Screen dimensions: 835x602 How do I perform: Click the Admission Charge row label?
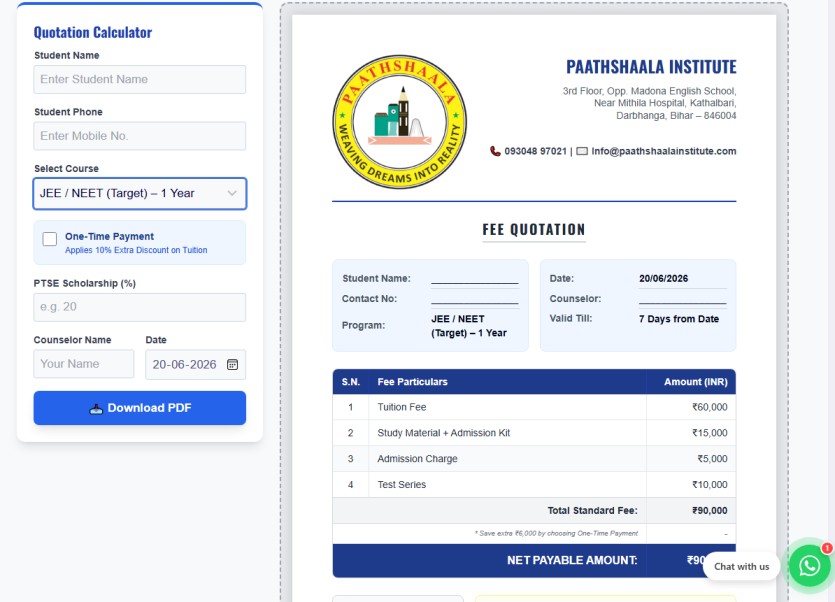tap(417, 459)
